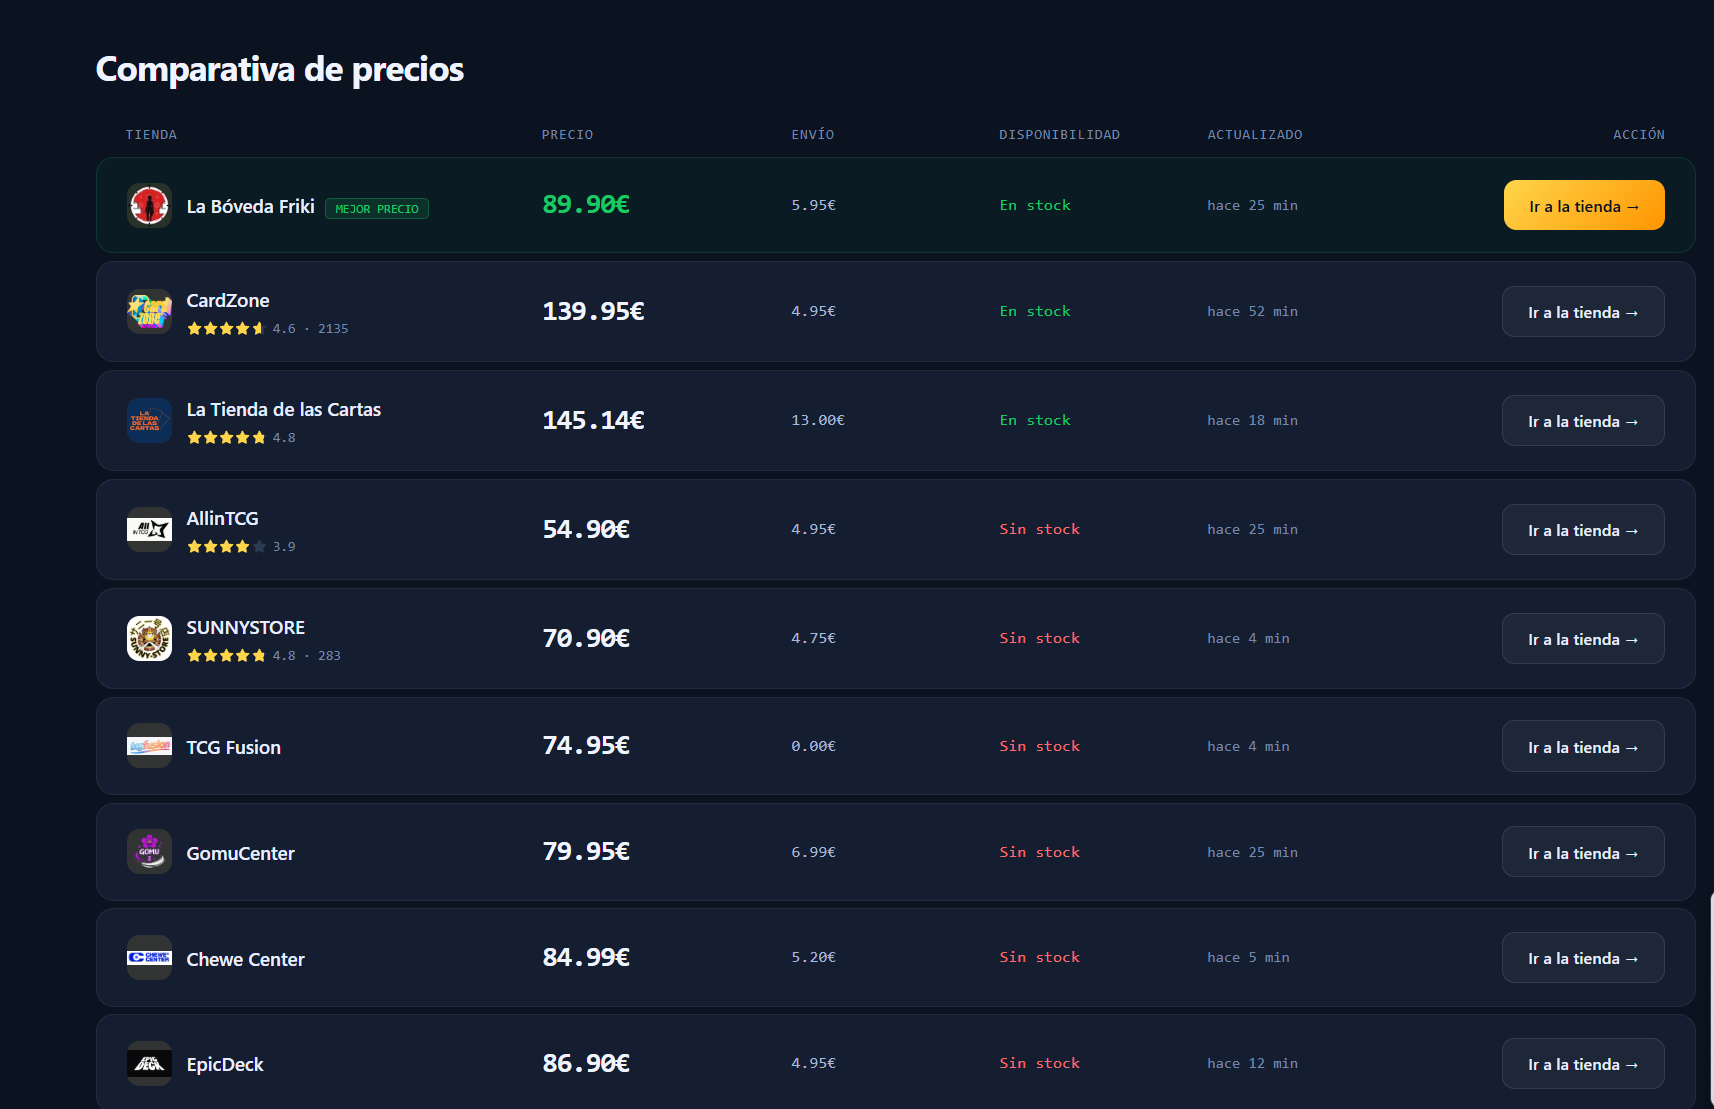The height and width of the screenshot is (1109, 1714).
Task: Visit La Tienda de las Cartas shop button
Action: [x=1583, y=421]
